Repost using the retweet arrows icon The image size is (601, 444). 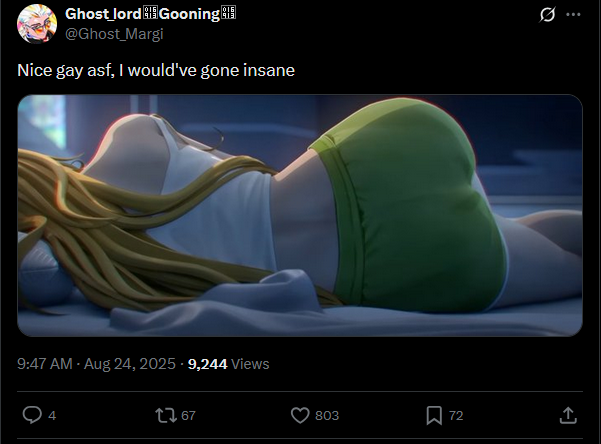[x=166, y=415]
